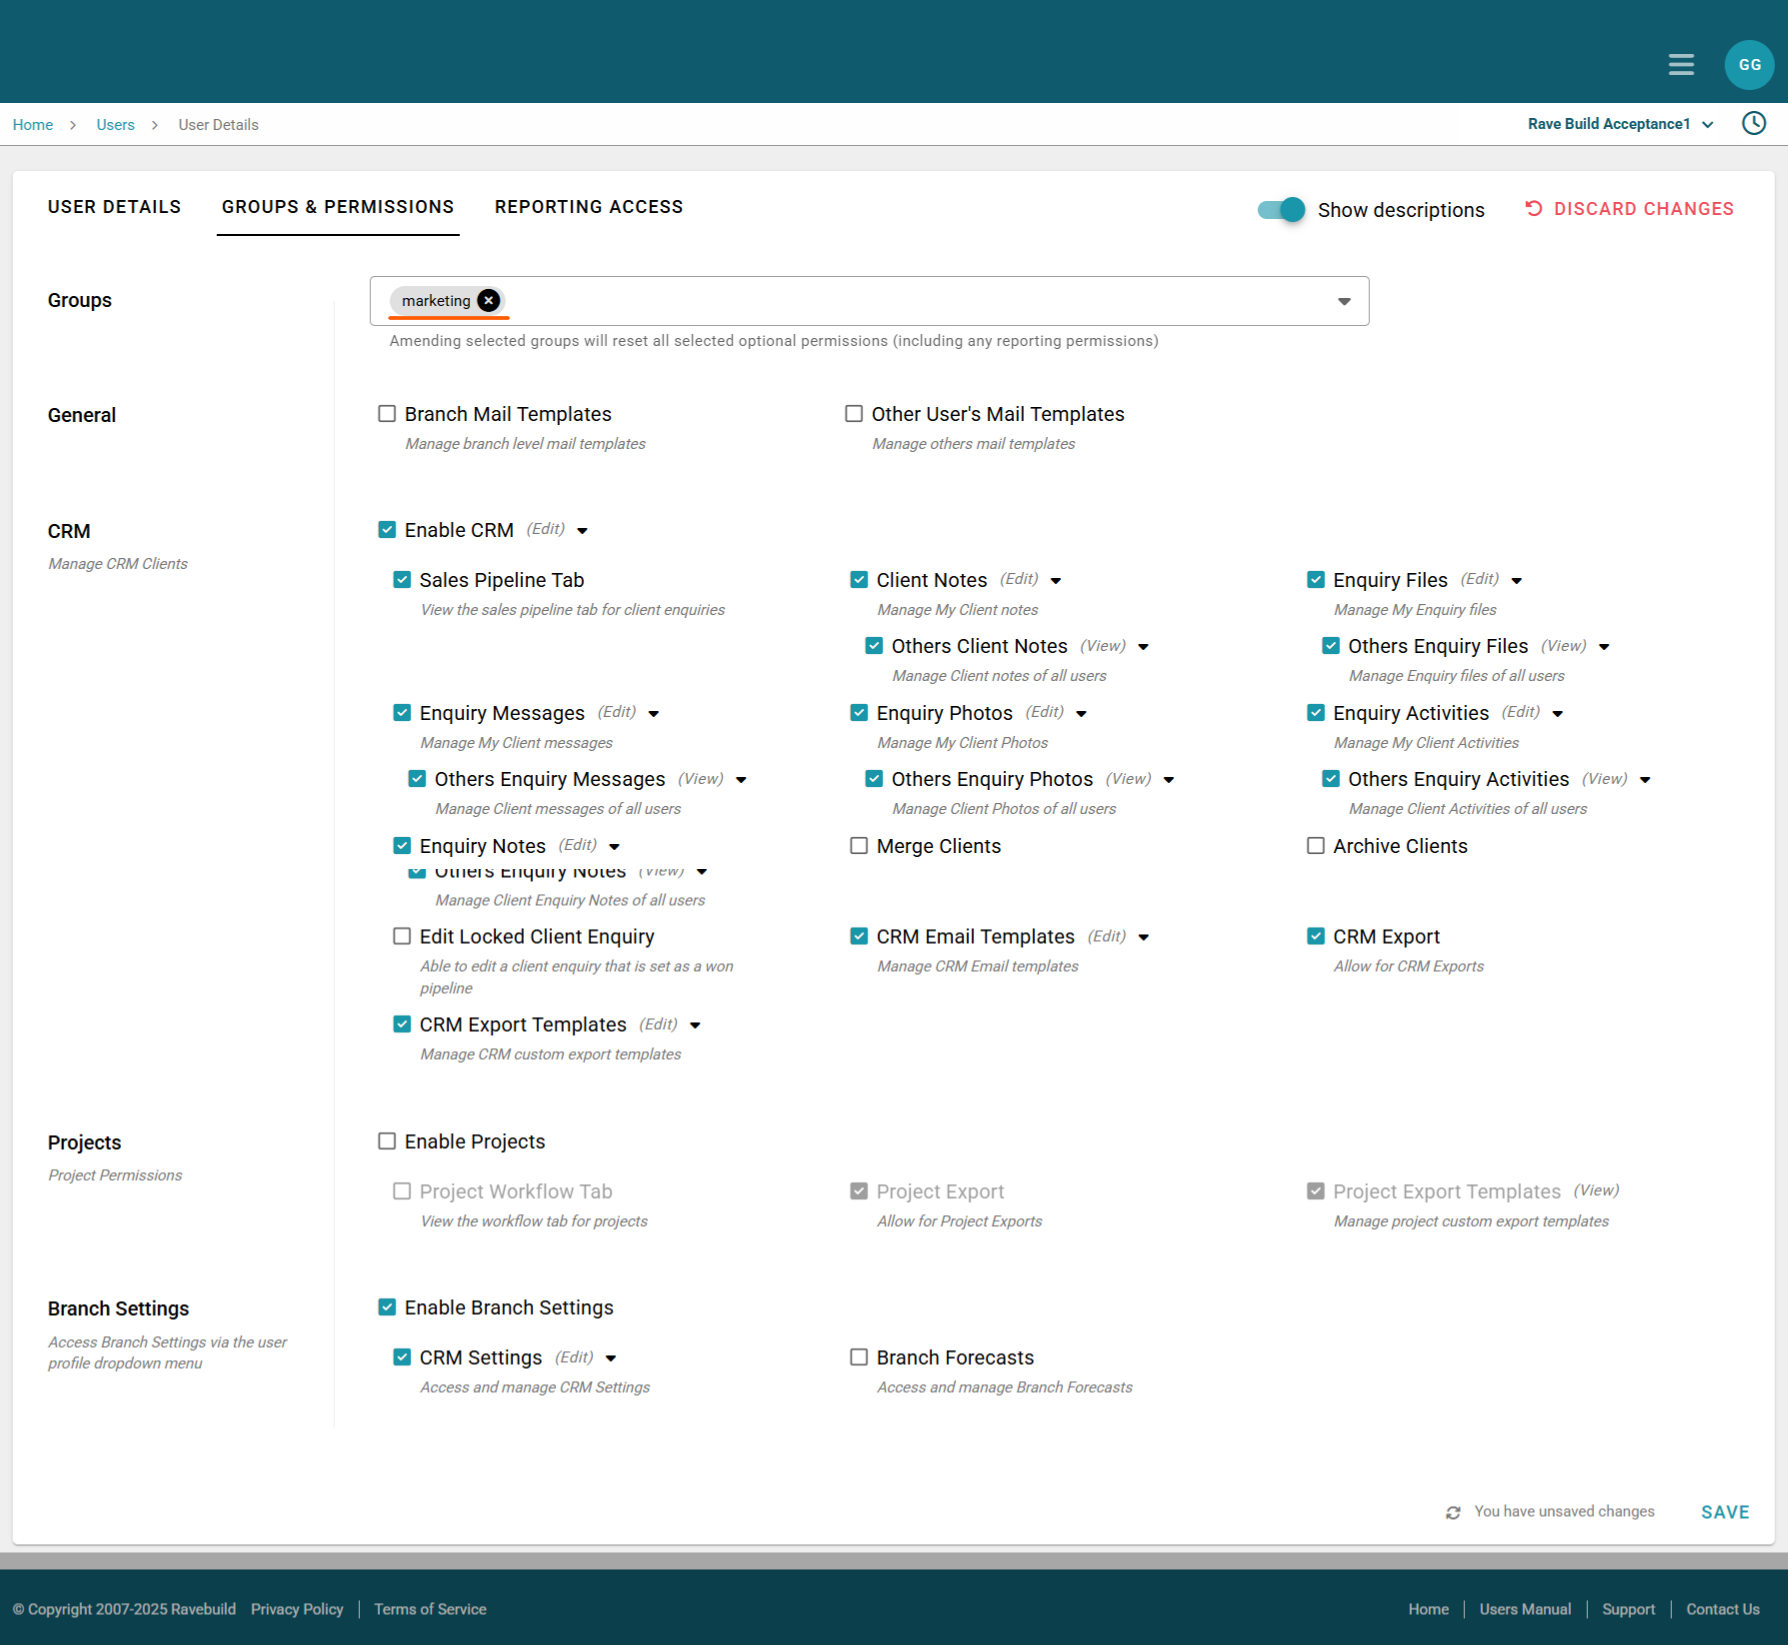Open CRM Settings access dropdown
This screenshot has width=1788, height=1645.
(611, 1358)
